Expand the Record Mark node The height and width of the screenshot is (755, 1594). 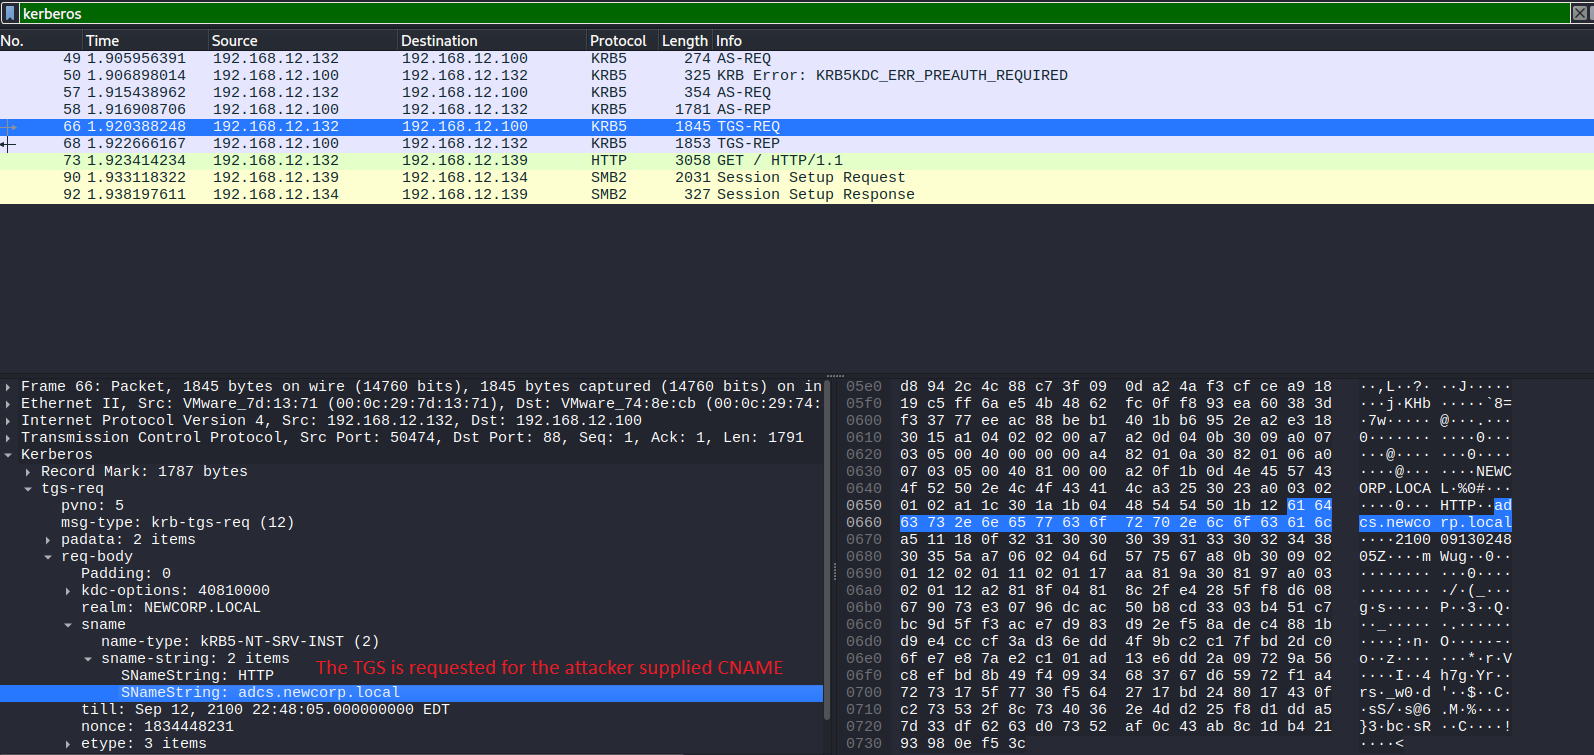28,472
